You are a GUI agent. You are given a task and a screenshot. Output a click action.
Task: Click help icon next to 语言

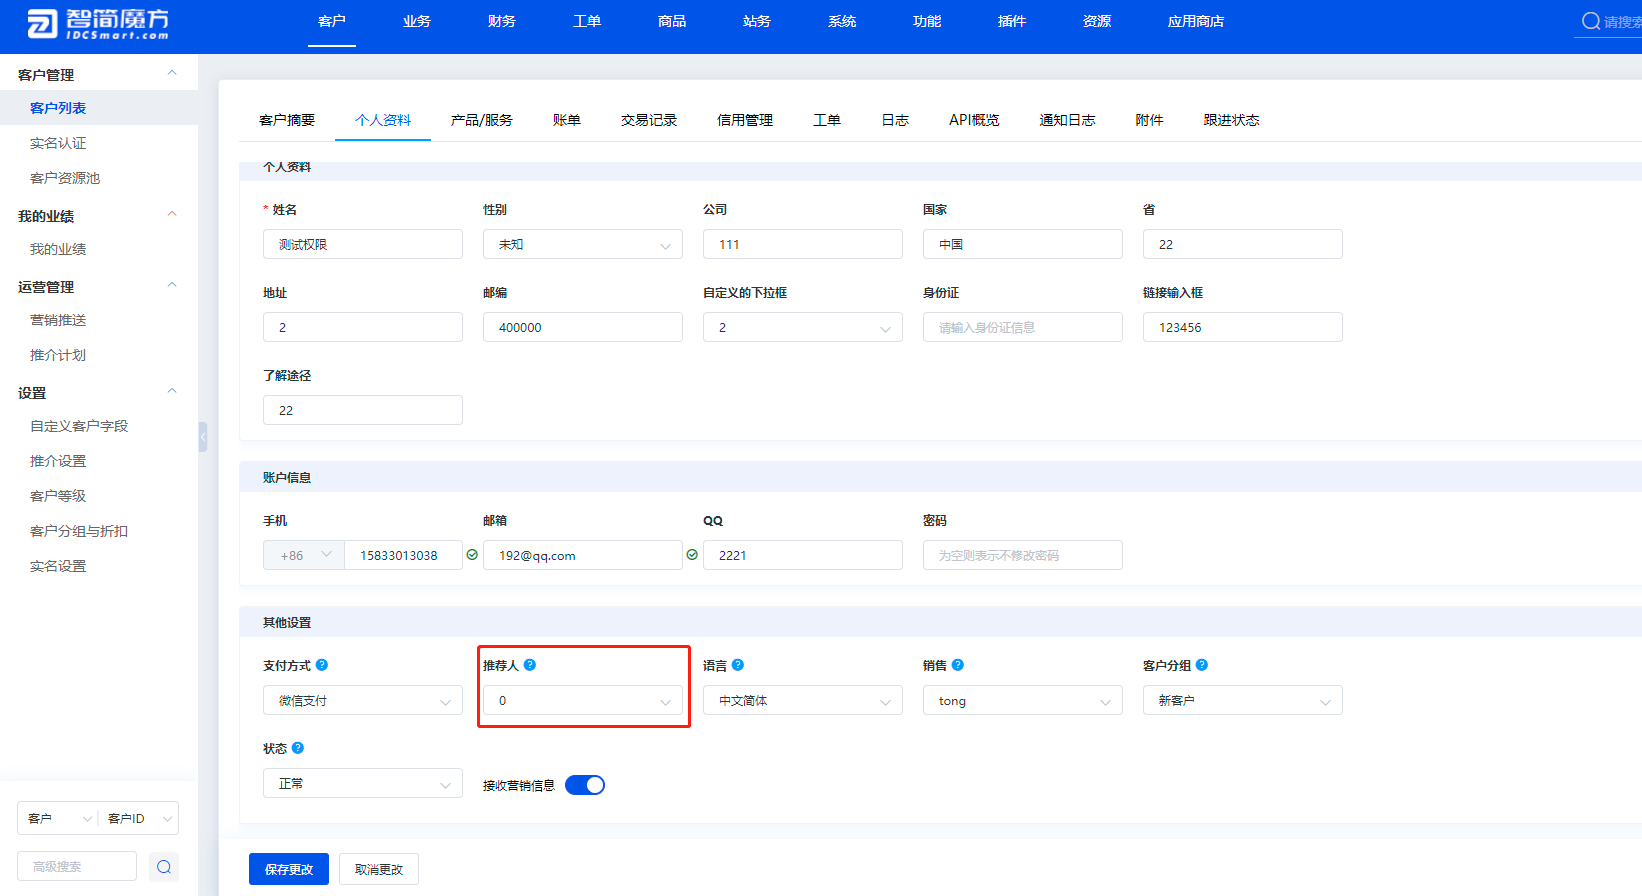click(738, 665)
